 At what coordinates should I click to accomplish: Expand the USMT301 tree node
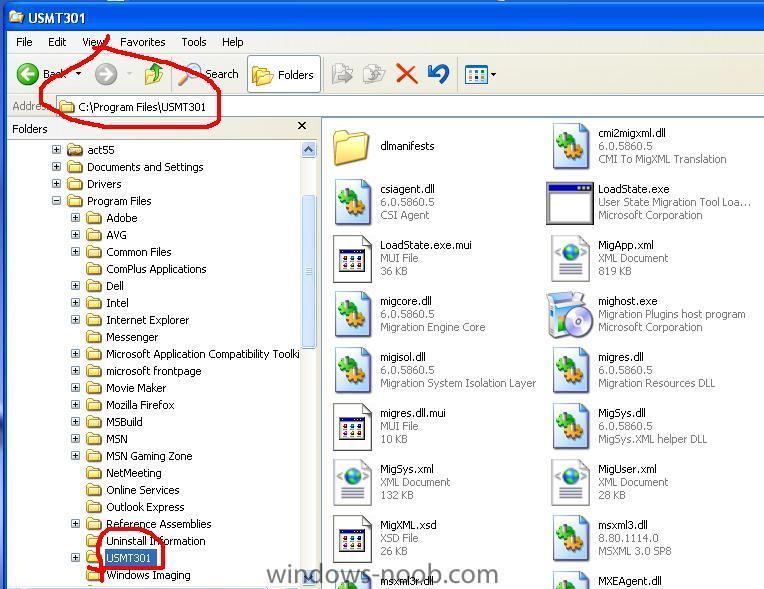click(x=76, y=557)
